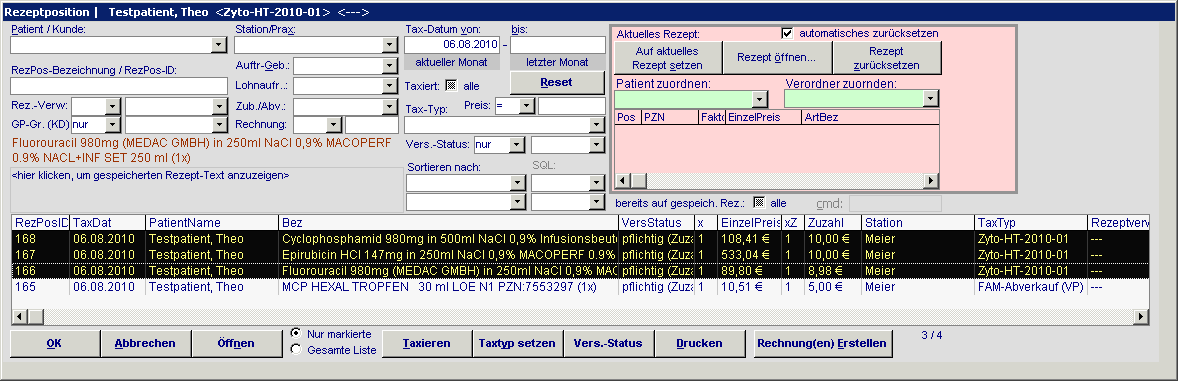Click the Station column header
Image resolution: width=1178 pixels, height=381 pixels.
(917, 222)
